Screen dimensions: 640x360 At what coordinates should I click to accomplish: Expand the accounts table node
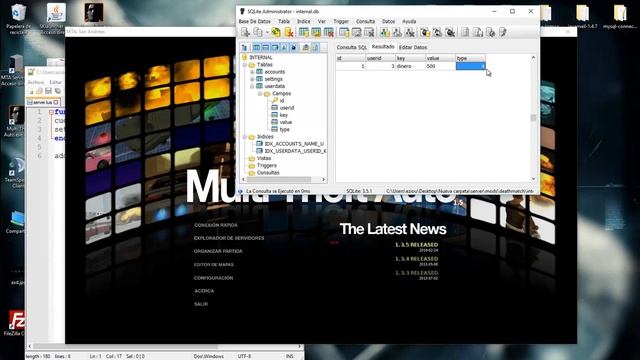click(252, 72)
